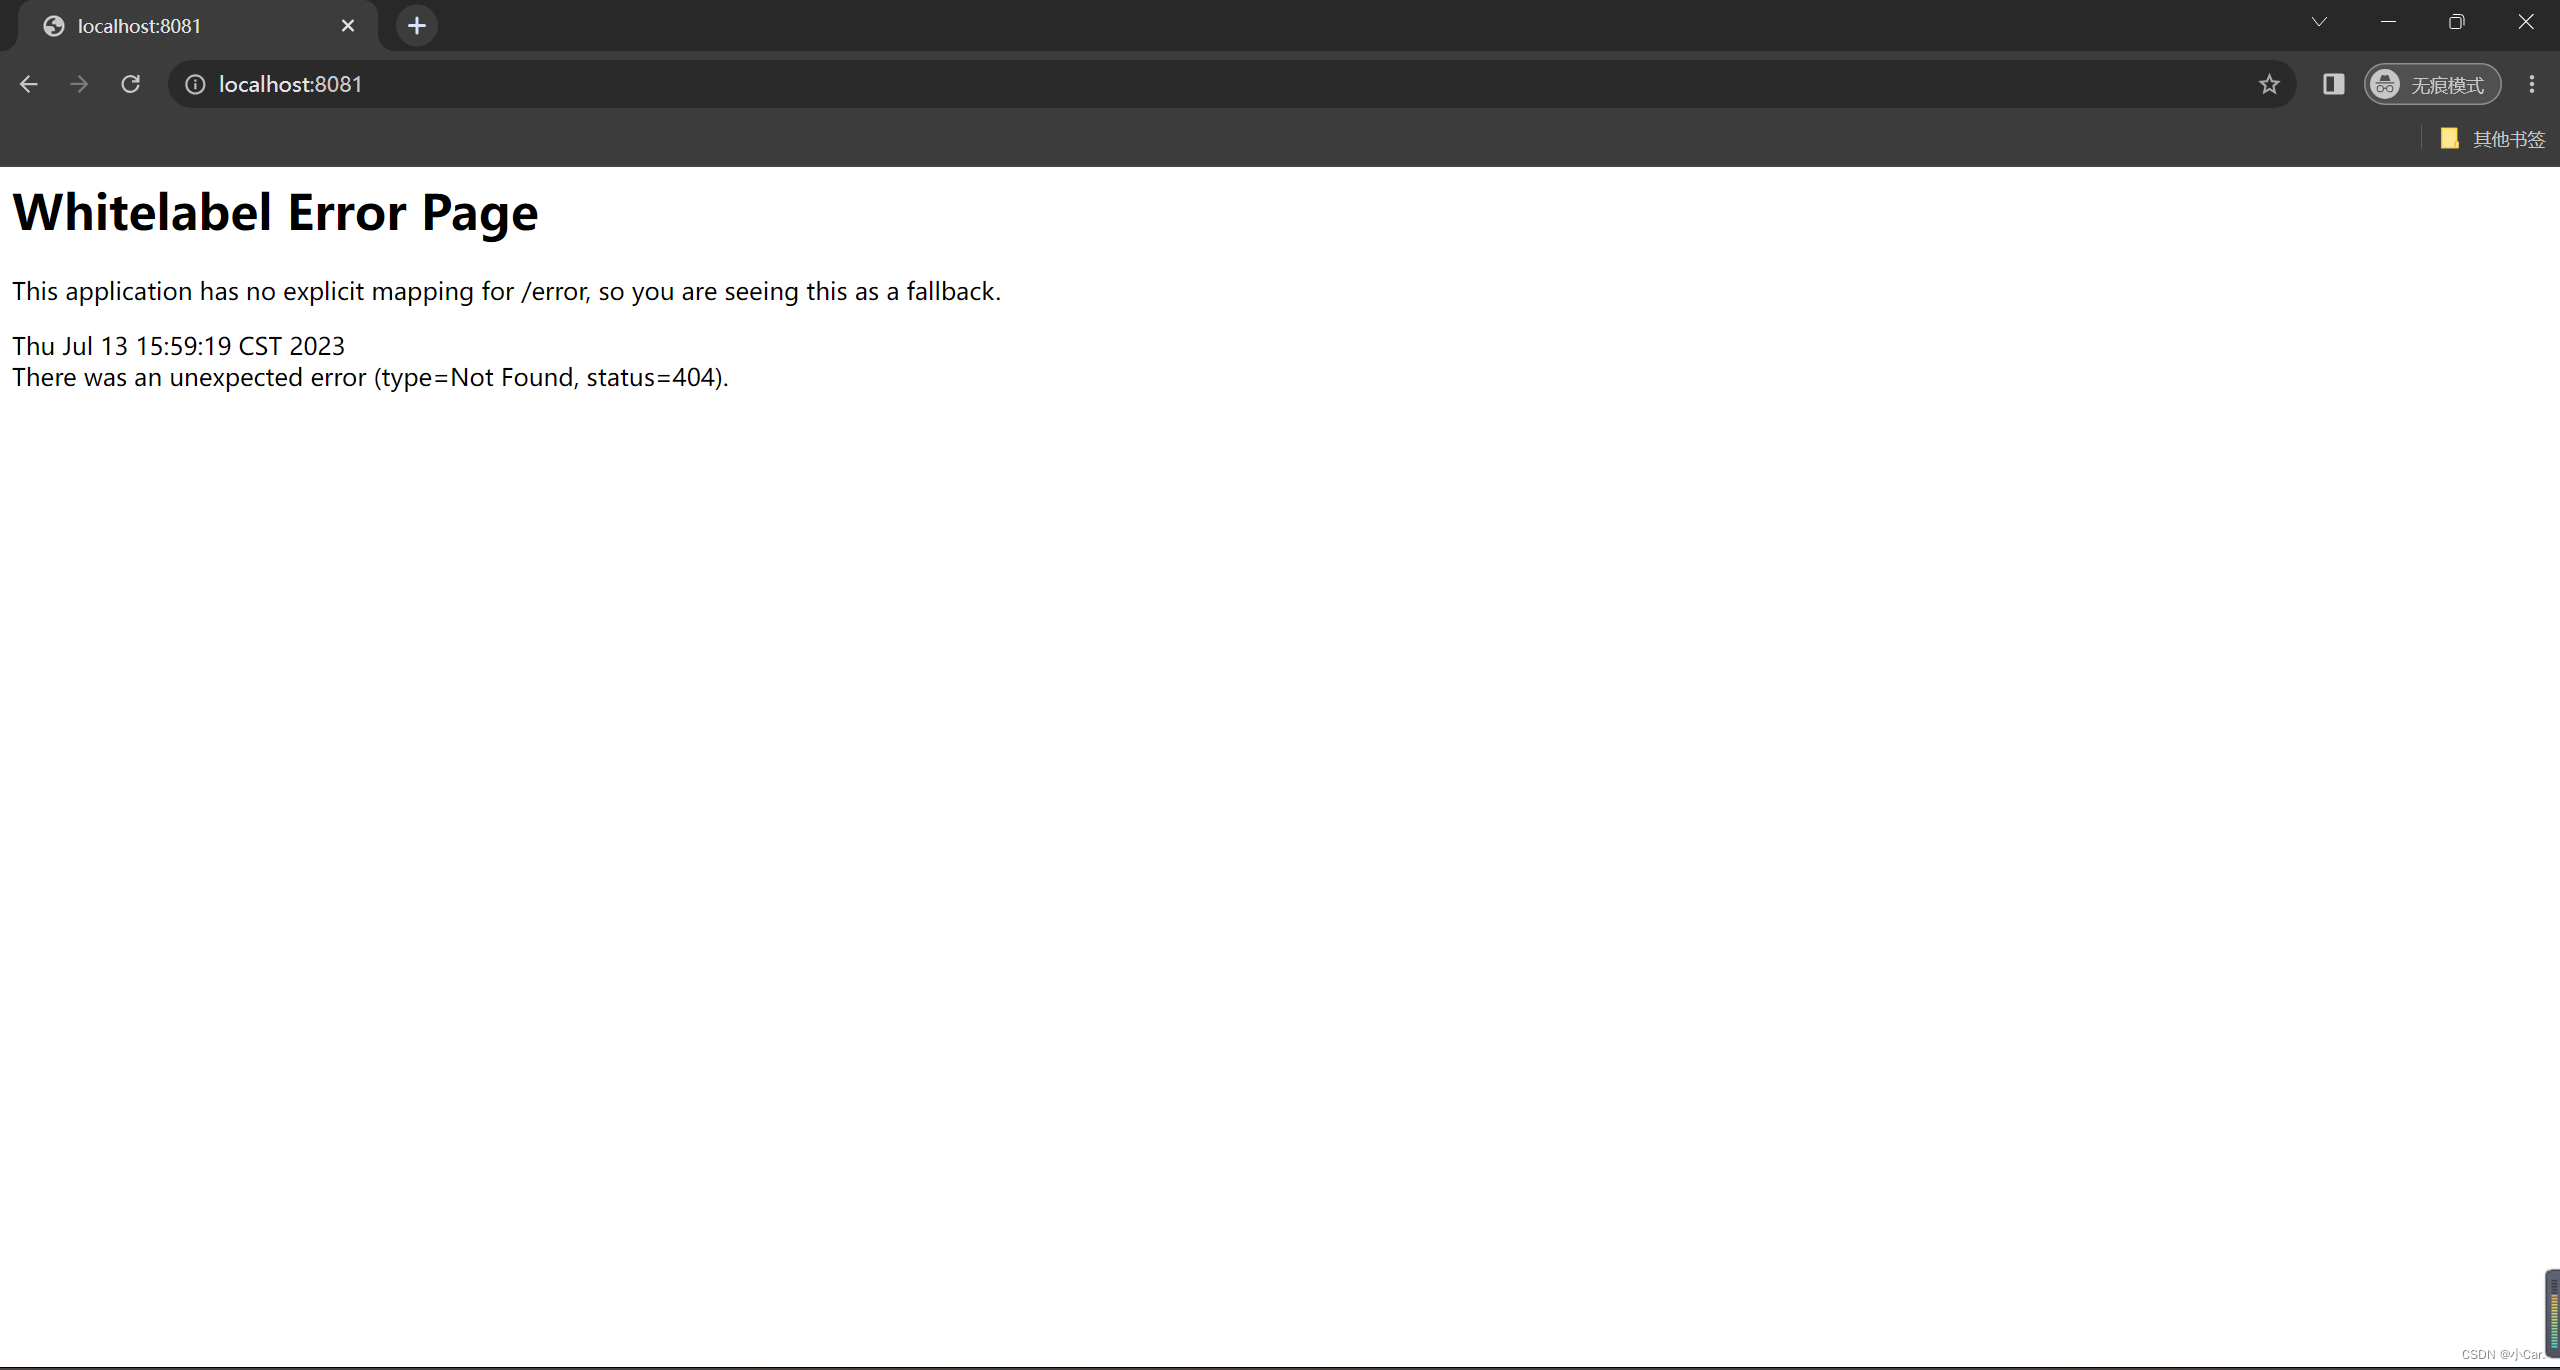The width and height of the screenshot is (2560, 1370).
Task: Close the browser window
Action: [x=2526, y=22]
